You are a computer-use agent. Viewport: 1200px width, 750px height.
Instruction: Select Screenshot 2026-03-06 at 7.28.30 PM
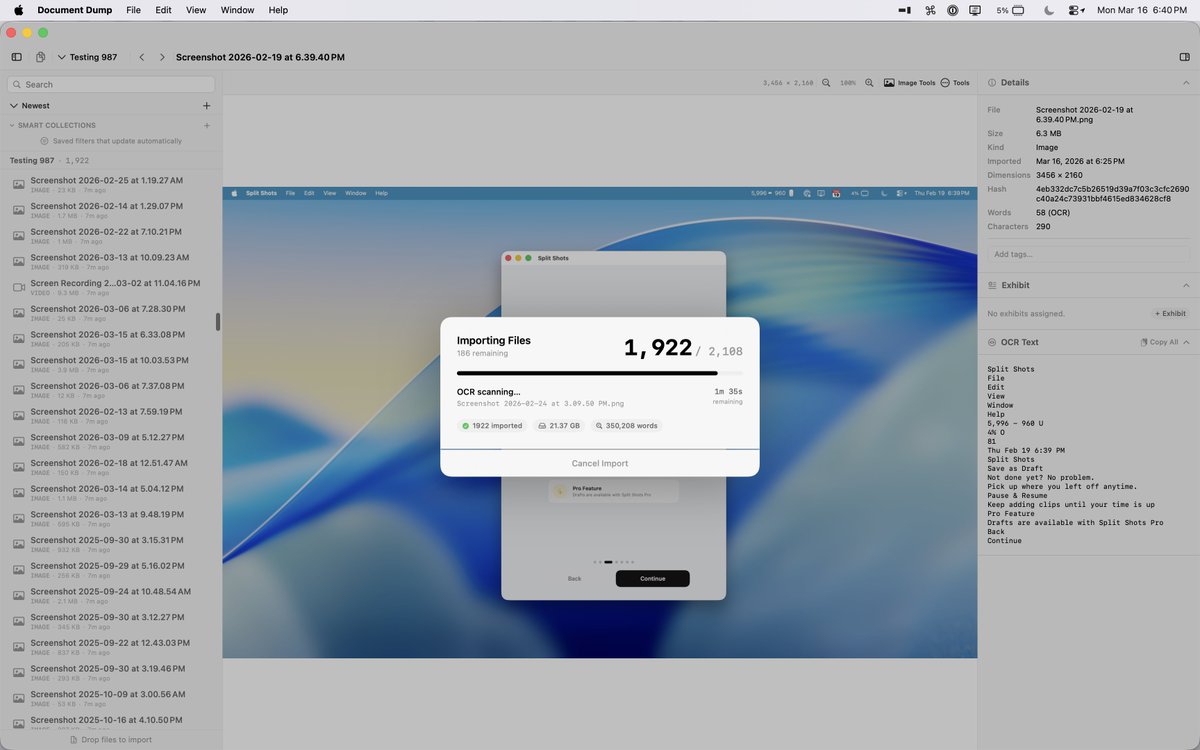[110, 314]
